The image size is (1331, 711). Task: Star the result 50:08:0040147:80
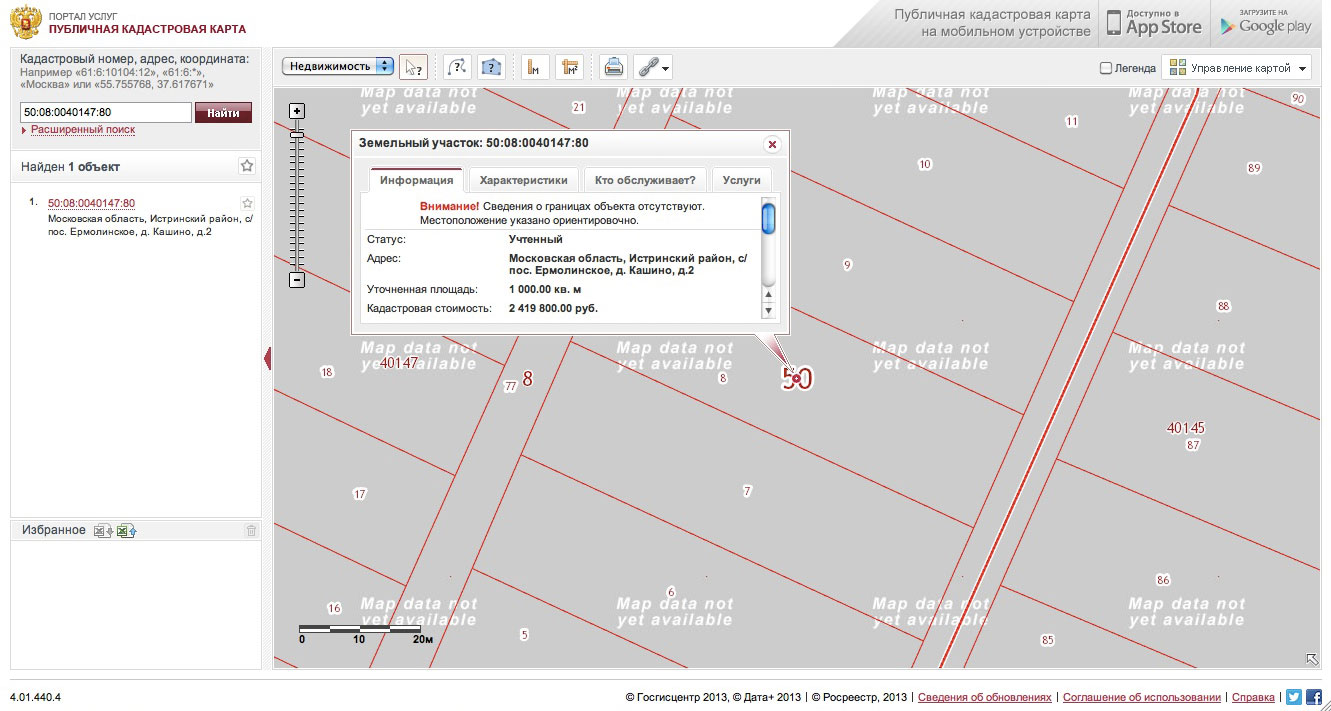247,203
